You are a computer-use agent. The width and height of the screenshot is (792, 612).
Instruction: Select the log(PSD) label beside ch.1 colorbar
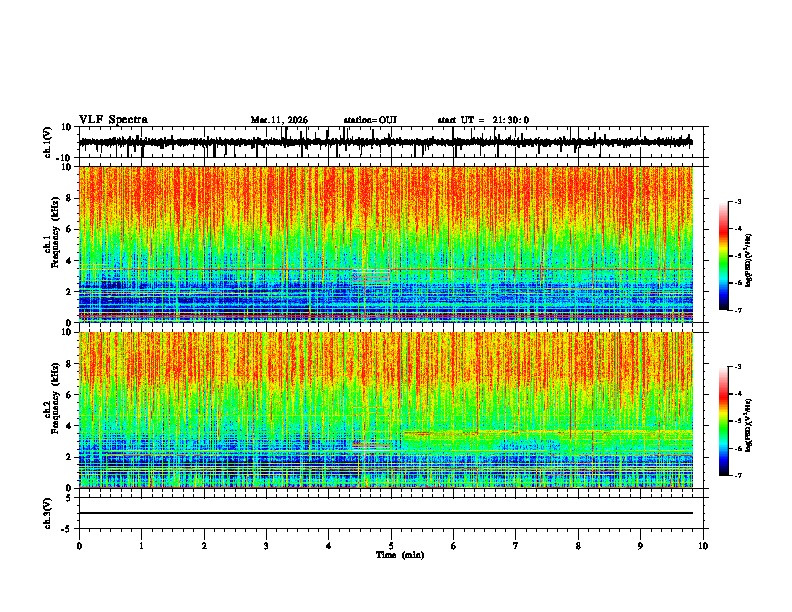(x=749, y=261)
